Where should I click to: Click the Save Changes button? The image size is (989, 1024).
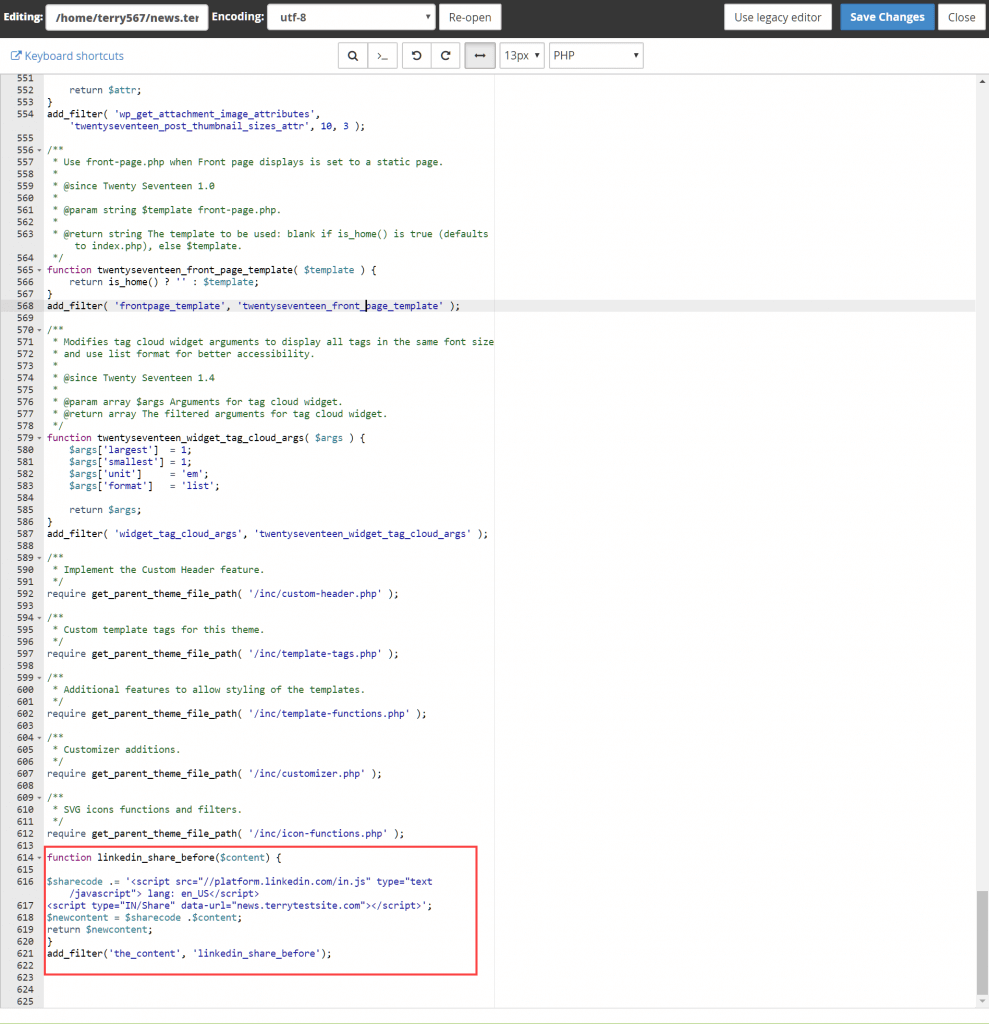[x=887, y=17]
